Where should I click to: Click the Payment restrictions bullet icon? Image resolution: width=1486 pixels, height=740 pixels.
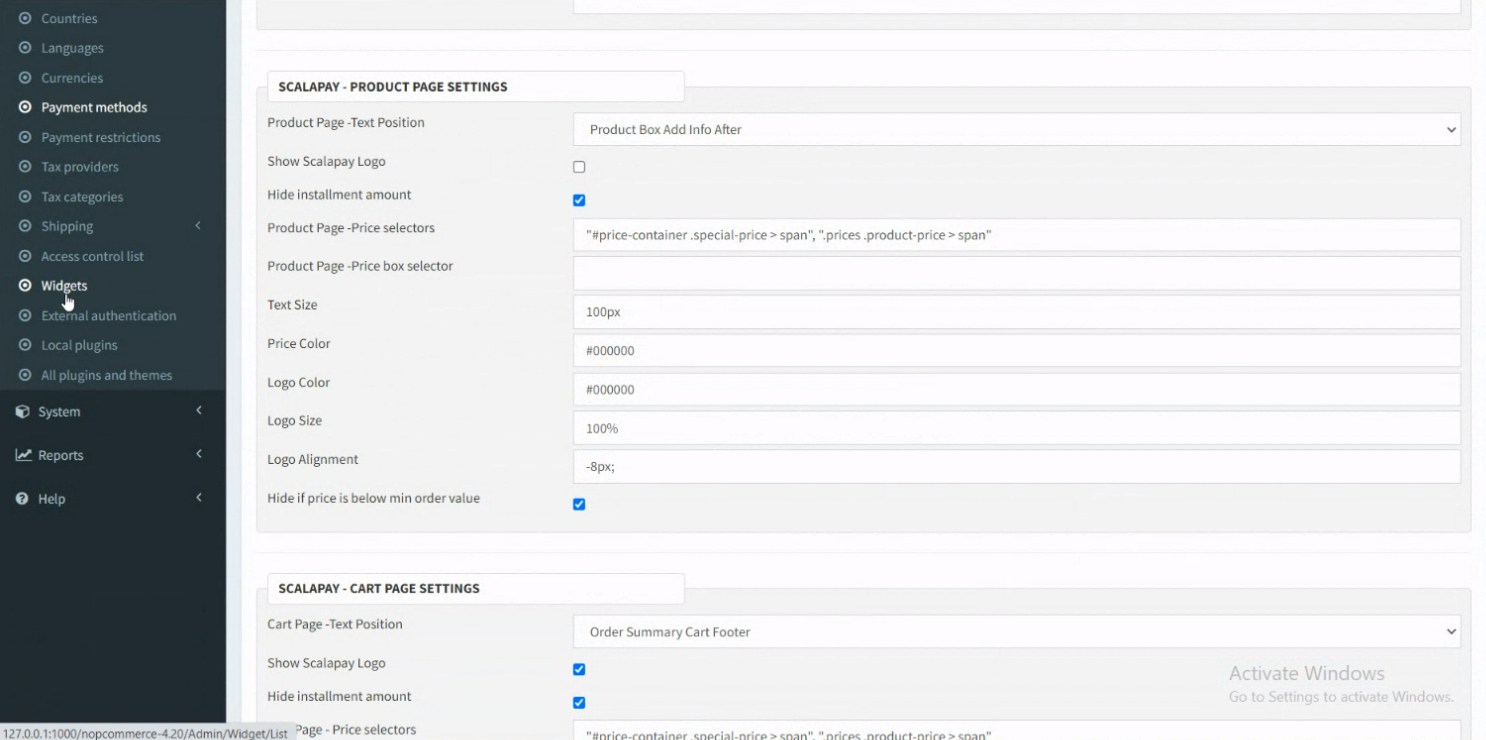(x=25, y=137)
